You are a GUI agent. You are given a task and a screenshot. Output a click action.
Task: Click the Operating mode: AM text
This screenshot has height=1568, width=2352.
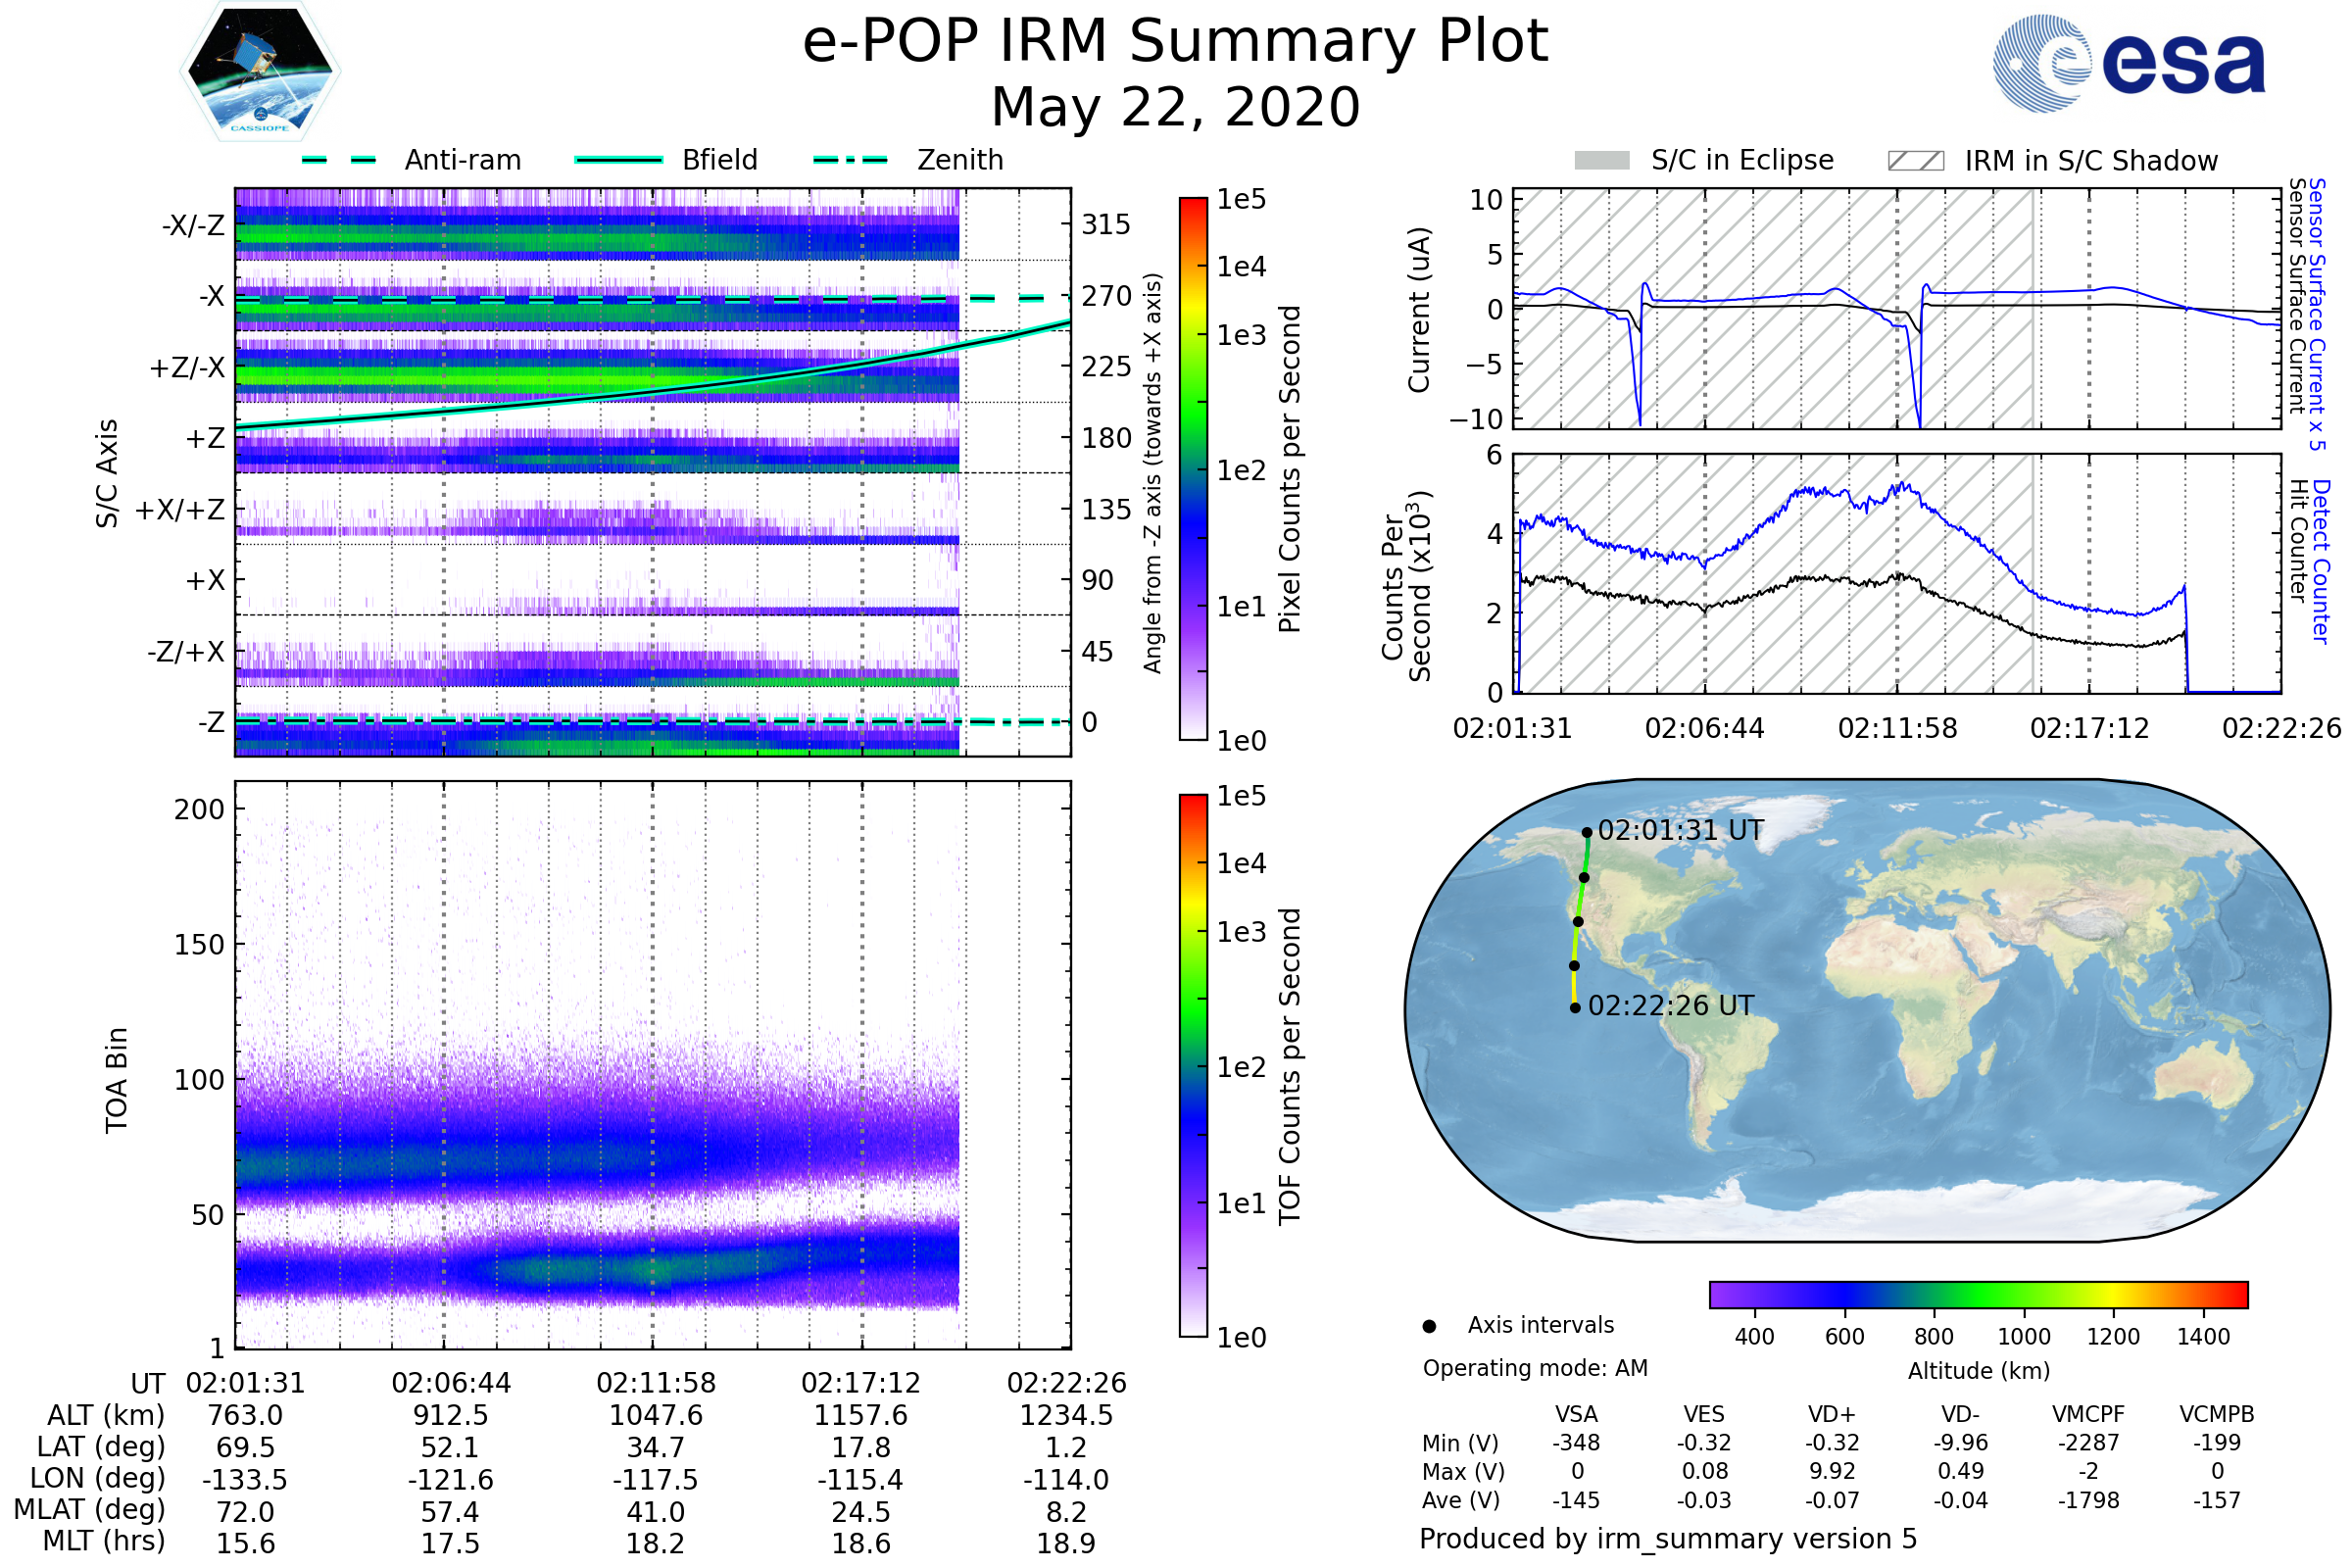[x=1535, y=1368]
